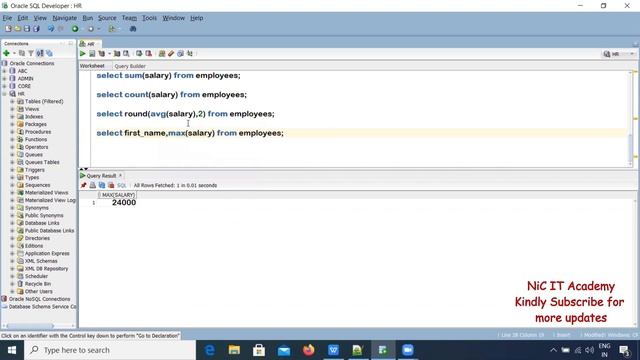640x360 pixels.
Task: Close the Query Result tab
Action: point(120,176)
